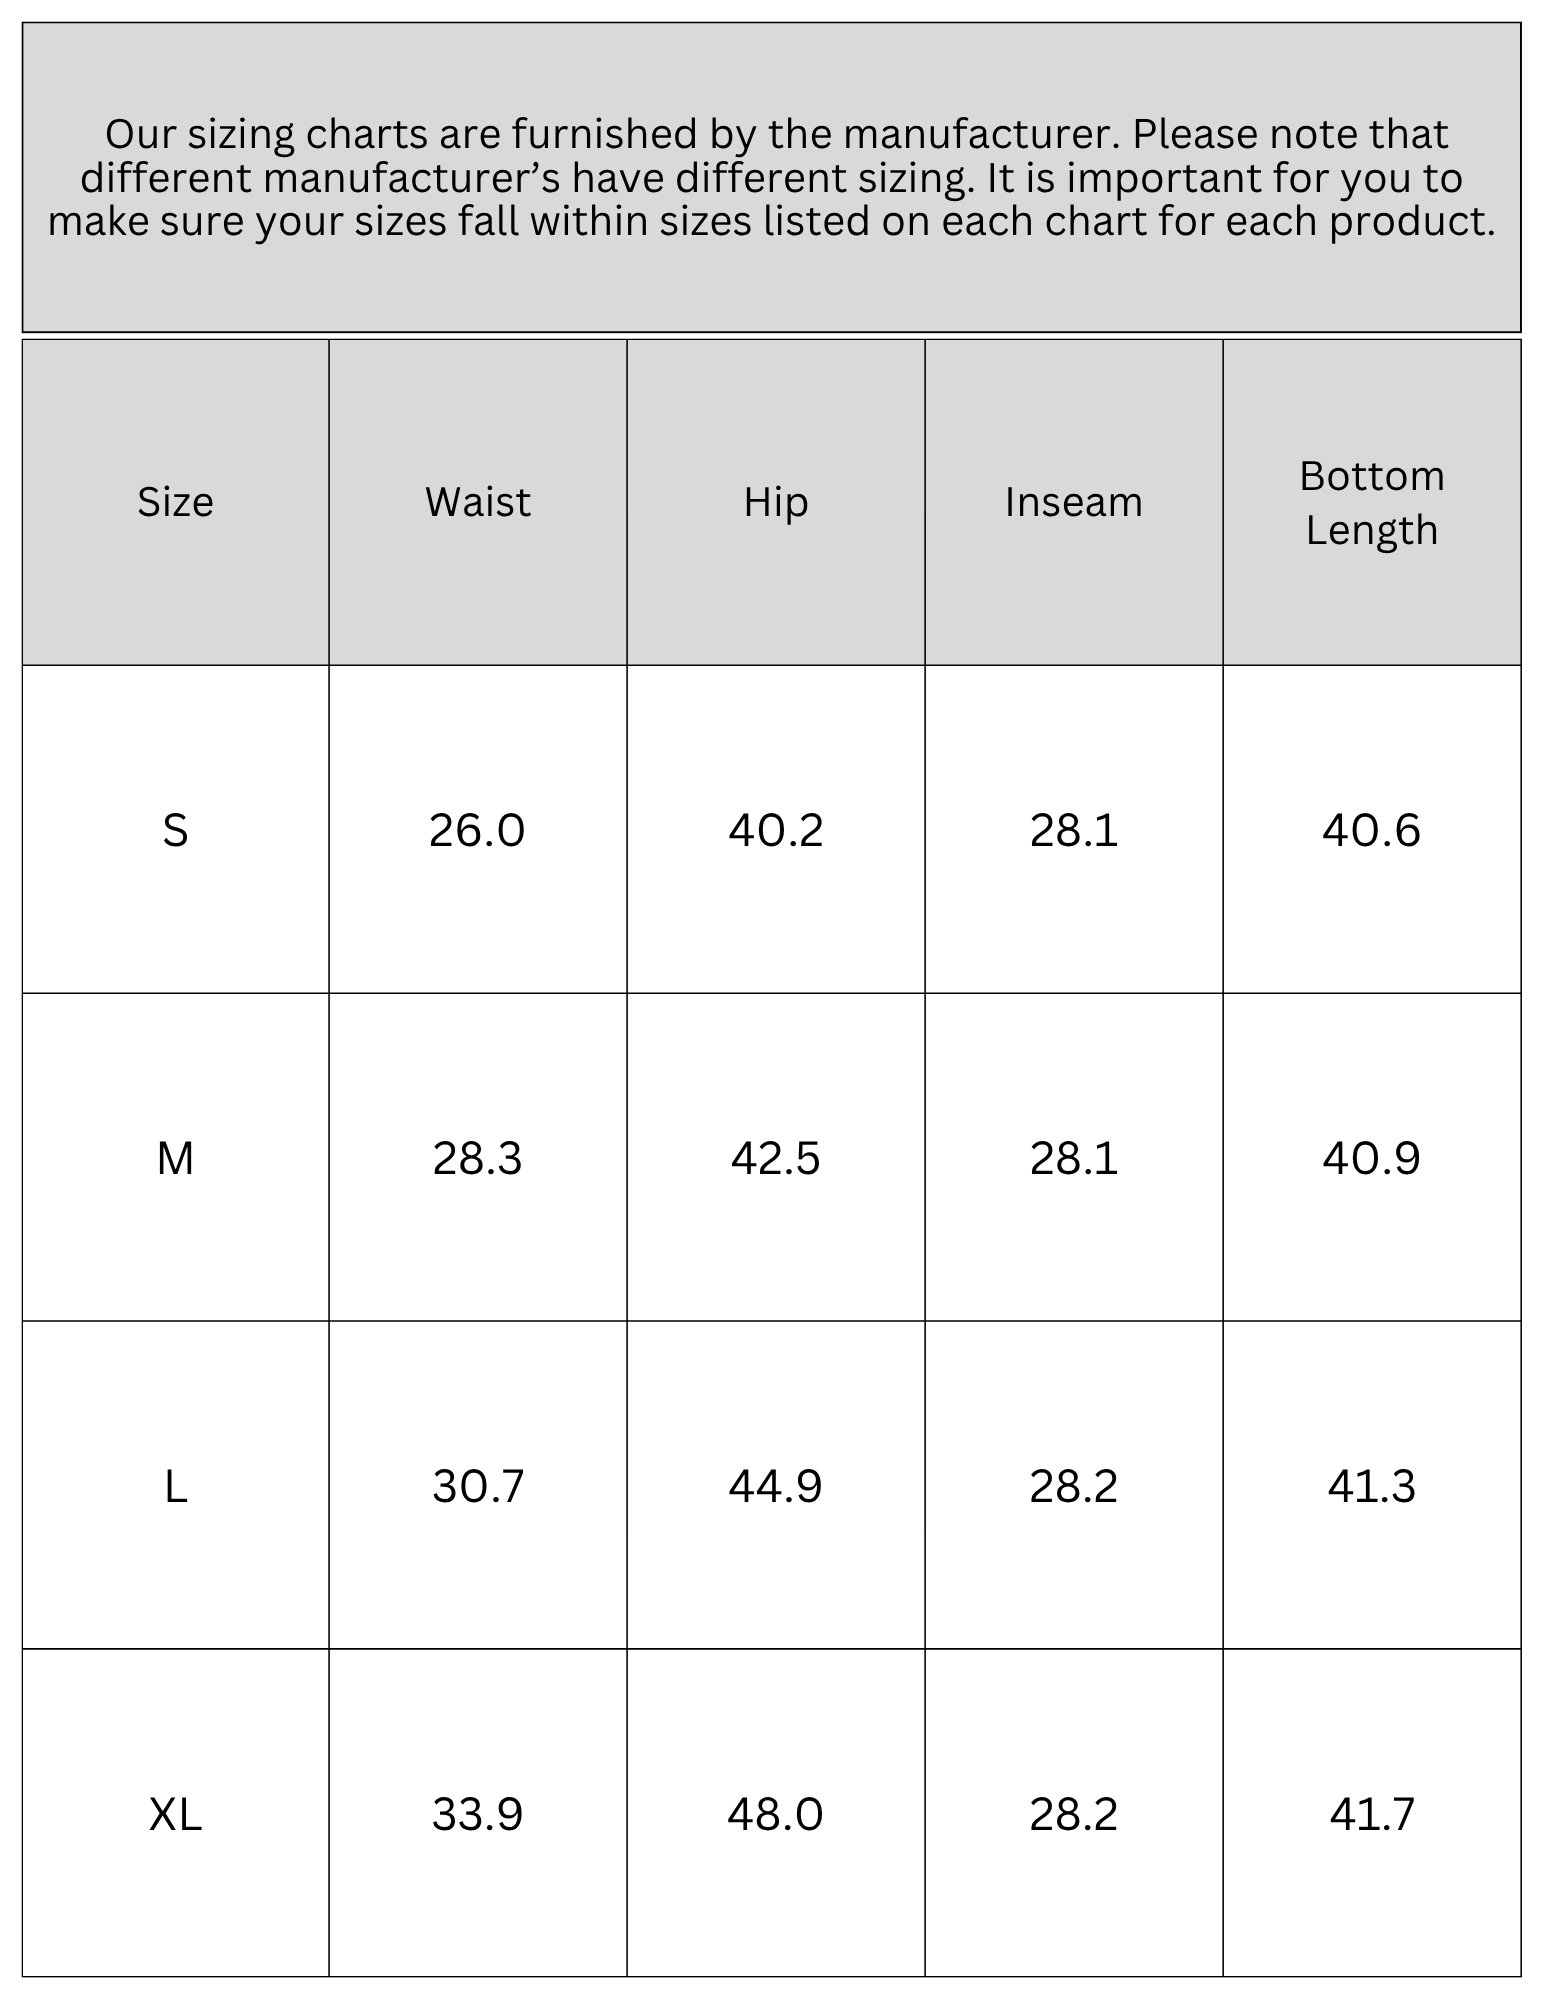Select the XL bottom length 41.7
The width and height of the screenshot is (1545, 1999).
[x=1372, y=1814]
